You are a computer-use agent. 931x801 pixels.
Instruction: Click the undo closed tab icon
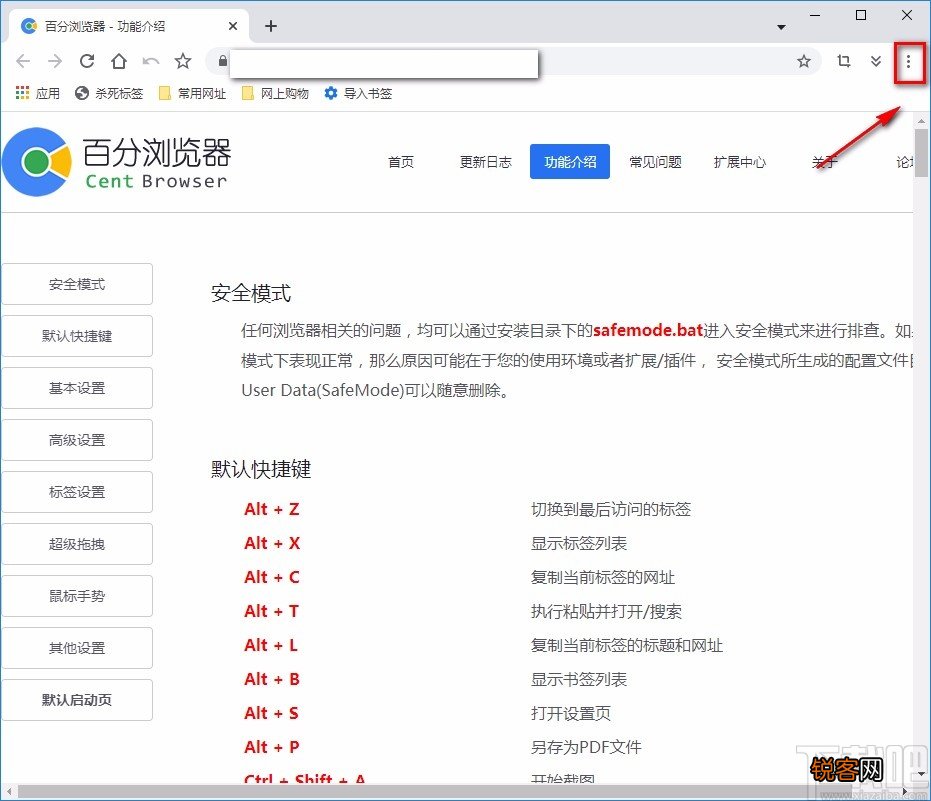151,61
